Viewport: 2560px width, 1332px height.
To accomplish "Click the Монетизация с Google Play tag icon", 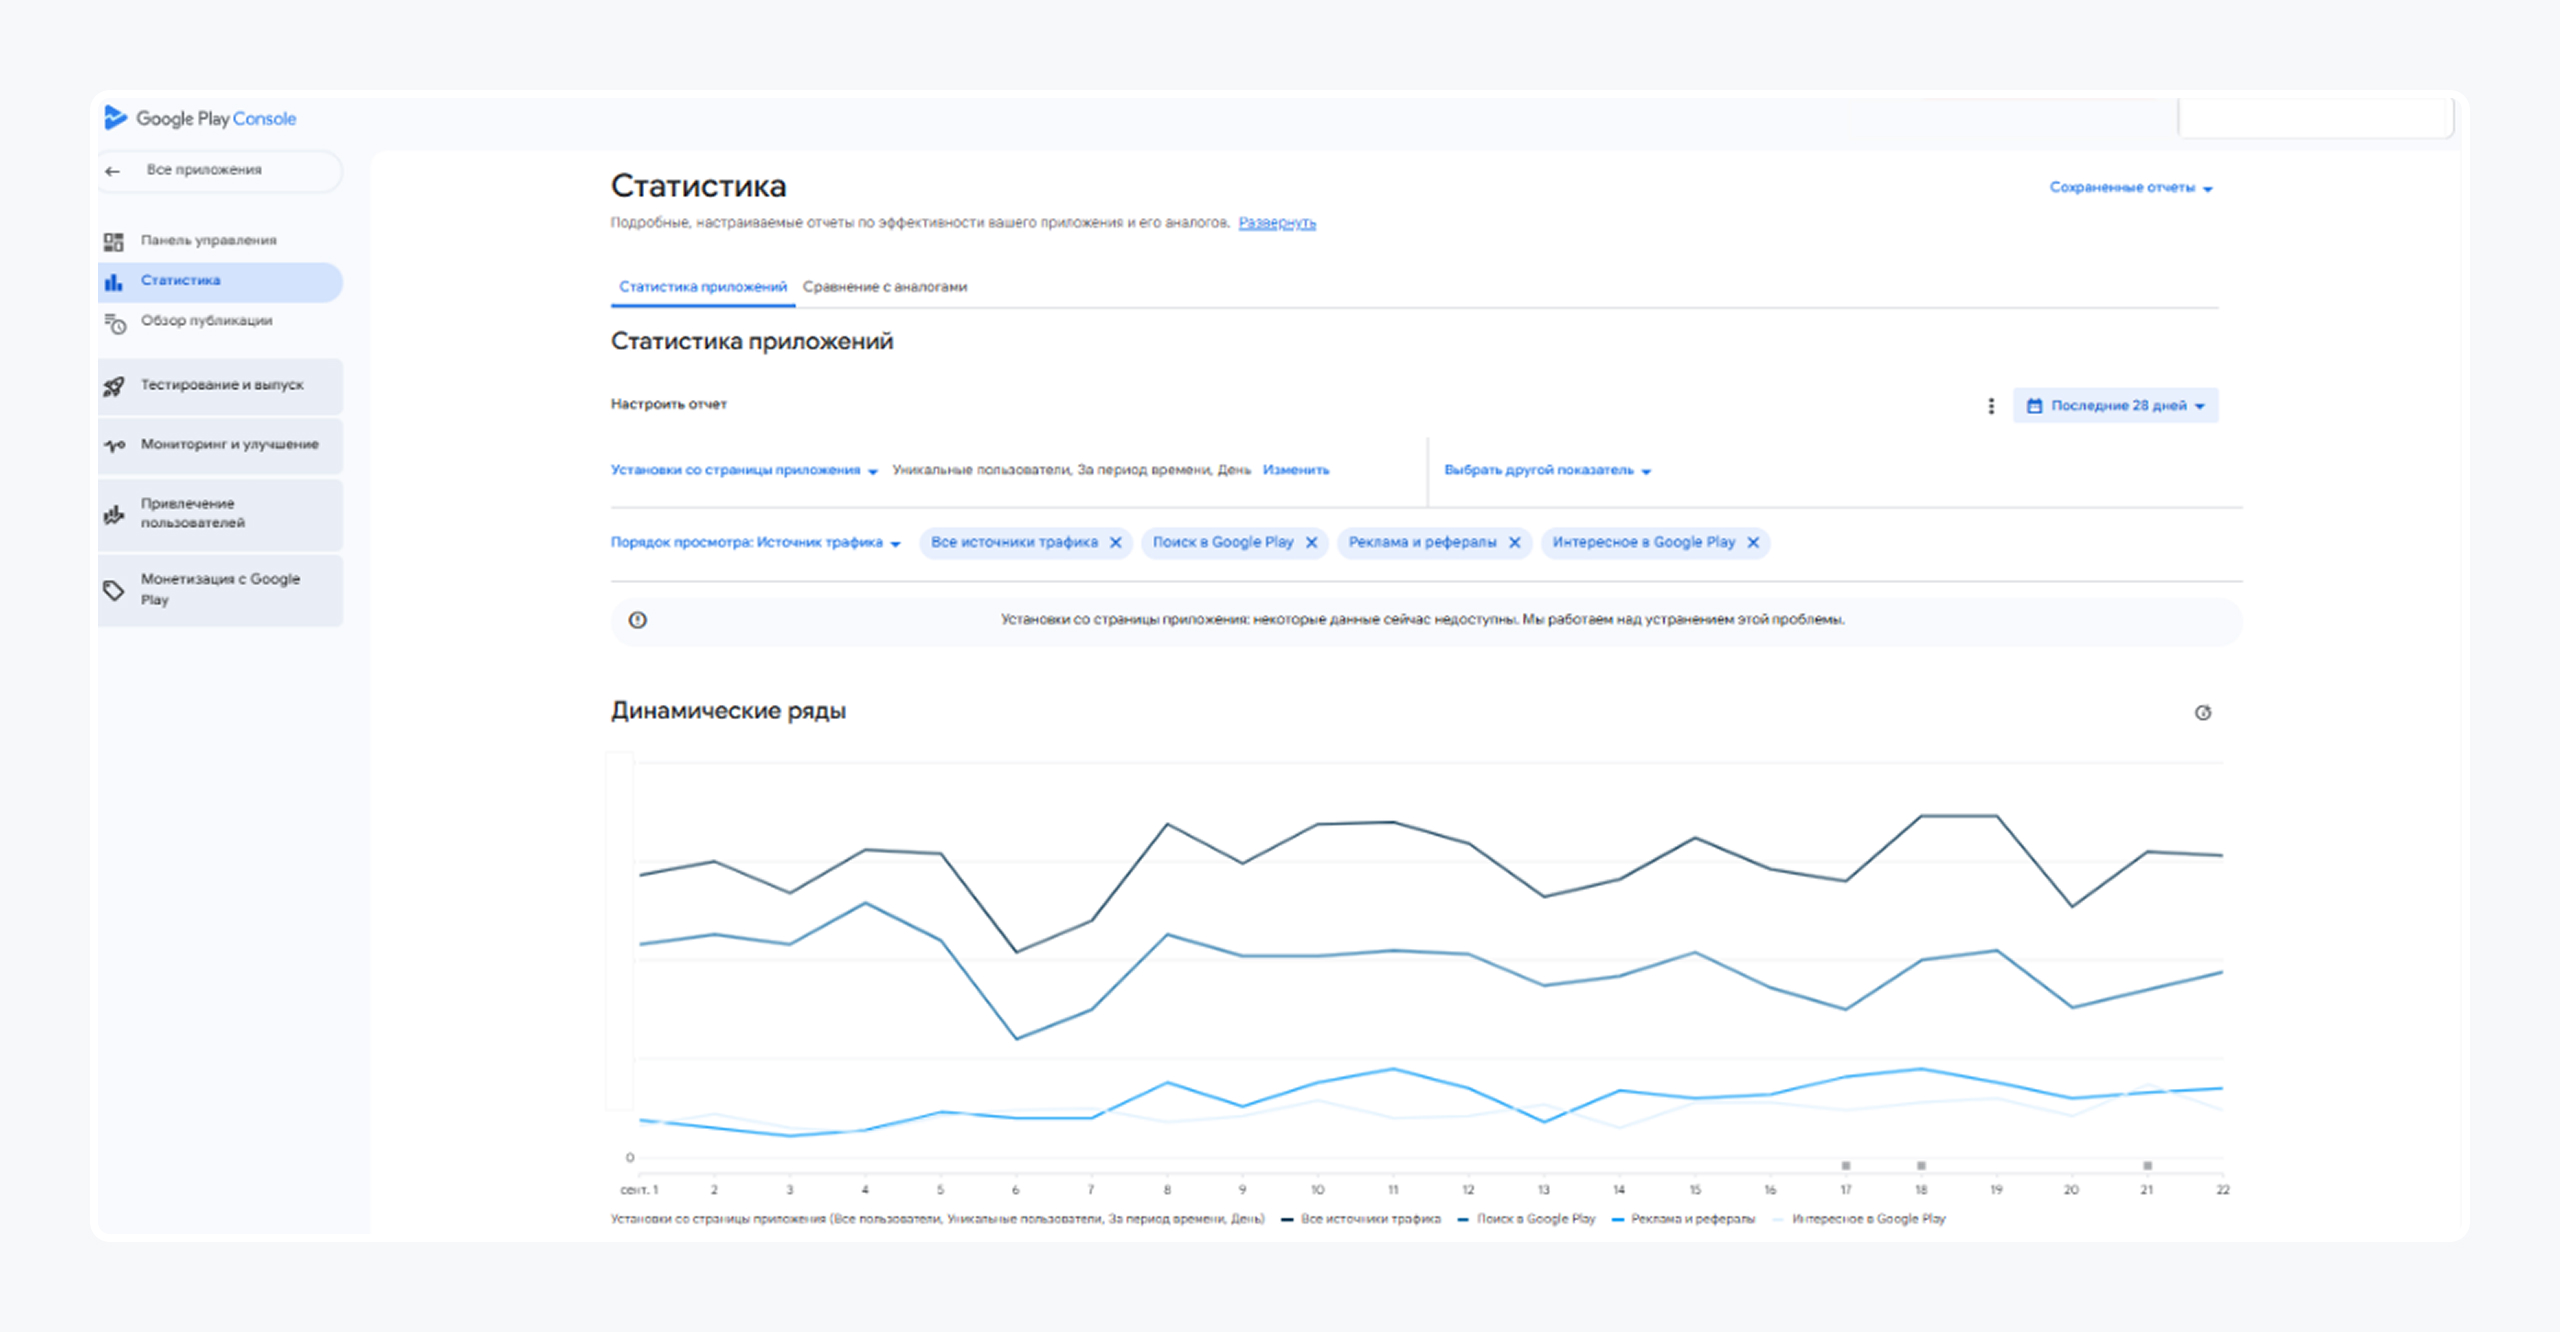I will pyautogui.click(x=114, y=590).
